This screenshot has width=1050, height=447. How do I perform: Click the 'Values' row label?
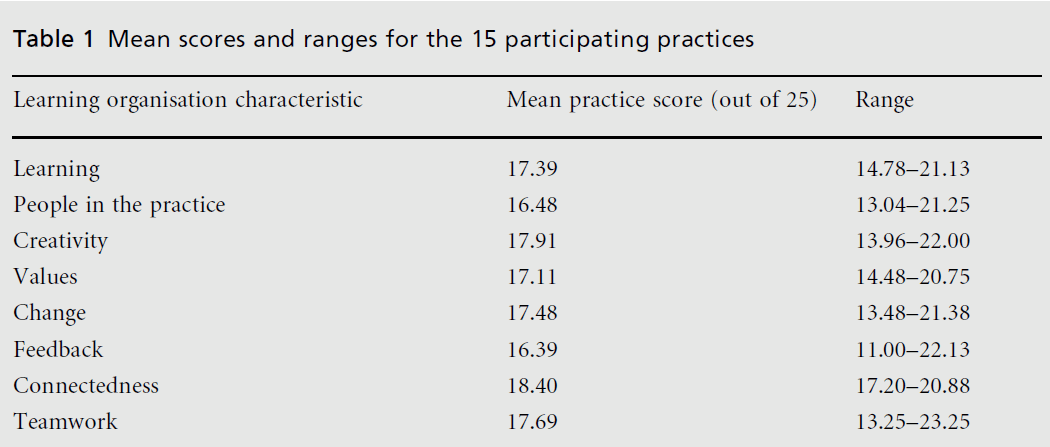coord(45,277)
